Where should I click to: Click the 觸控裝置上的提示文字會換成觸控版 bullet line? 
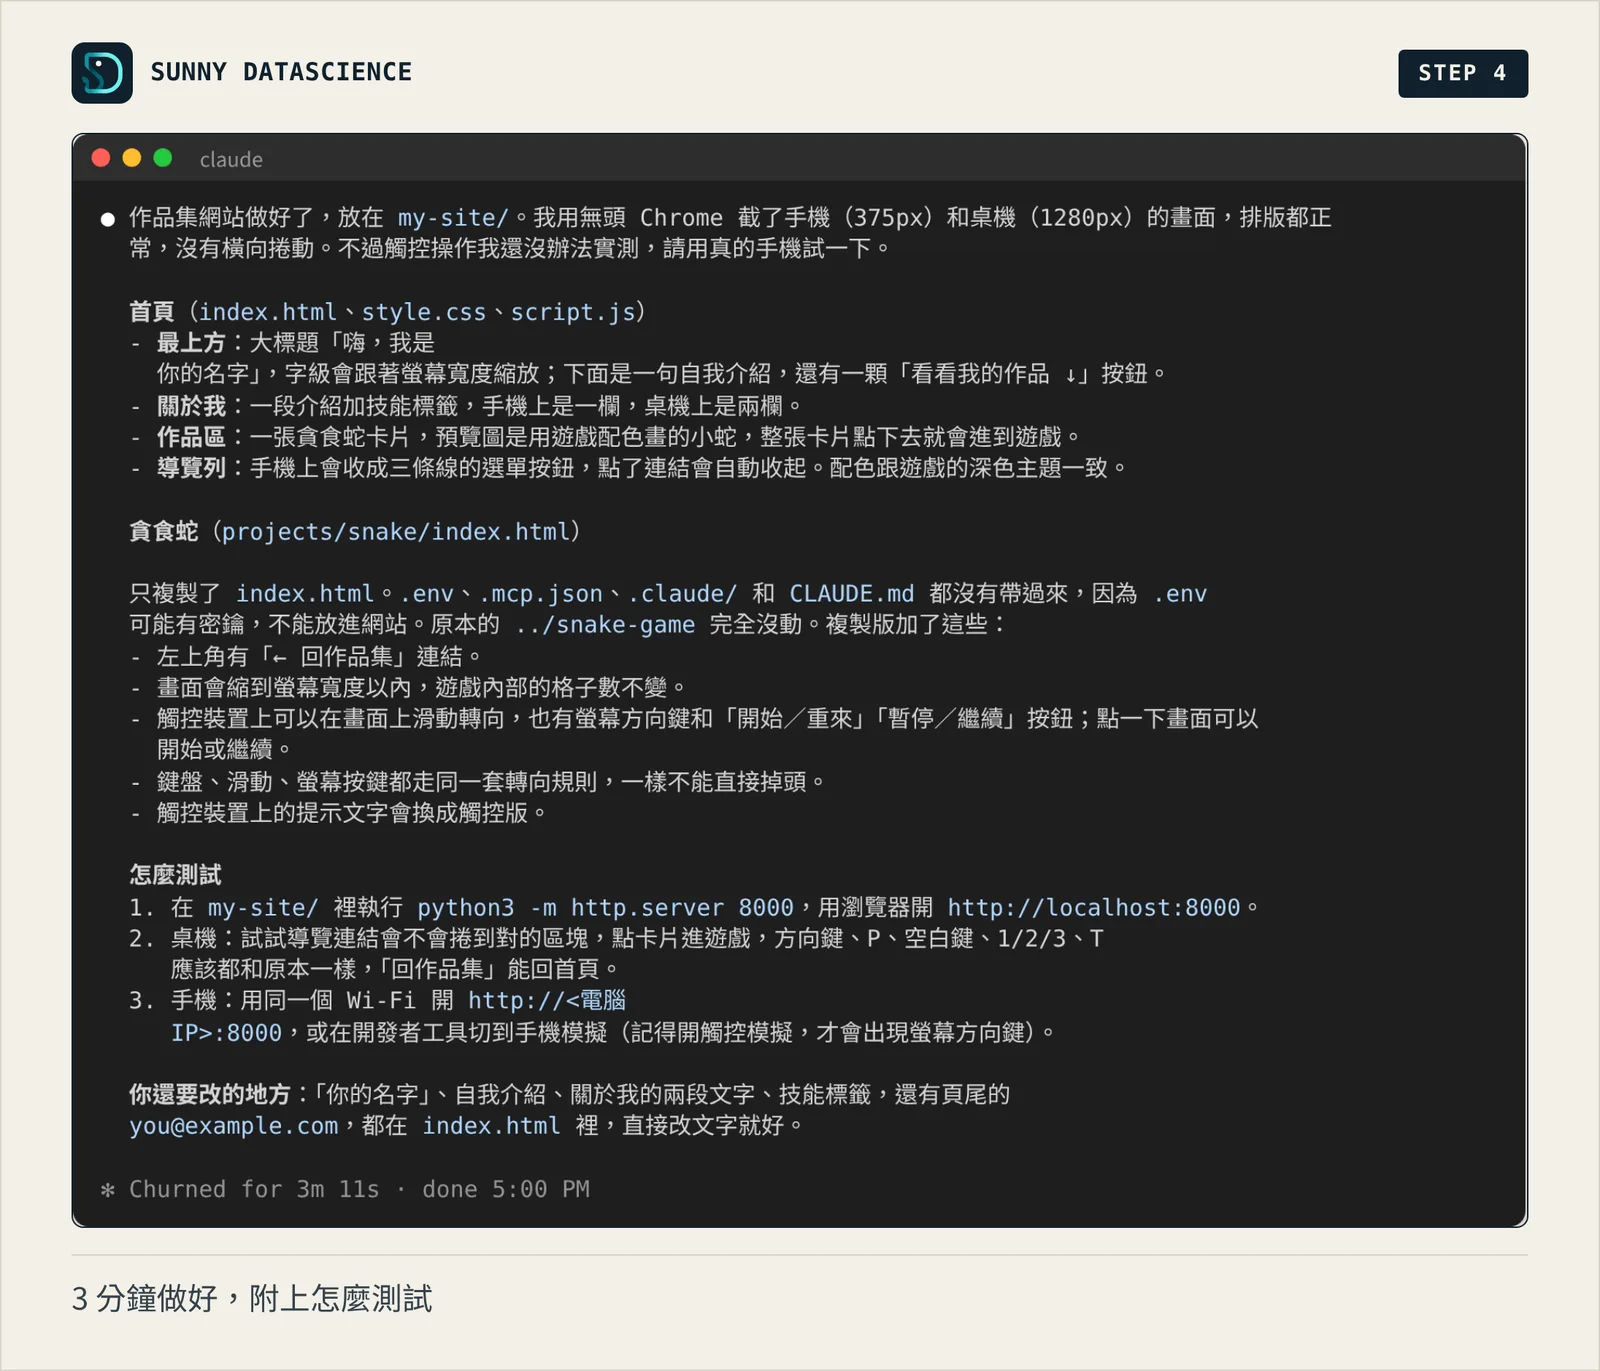pyautogui.click(x=339, y=813)
